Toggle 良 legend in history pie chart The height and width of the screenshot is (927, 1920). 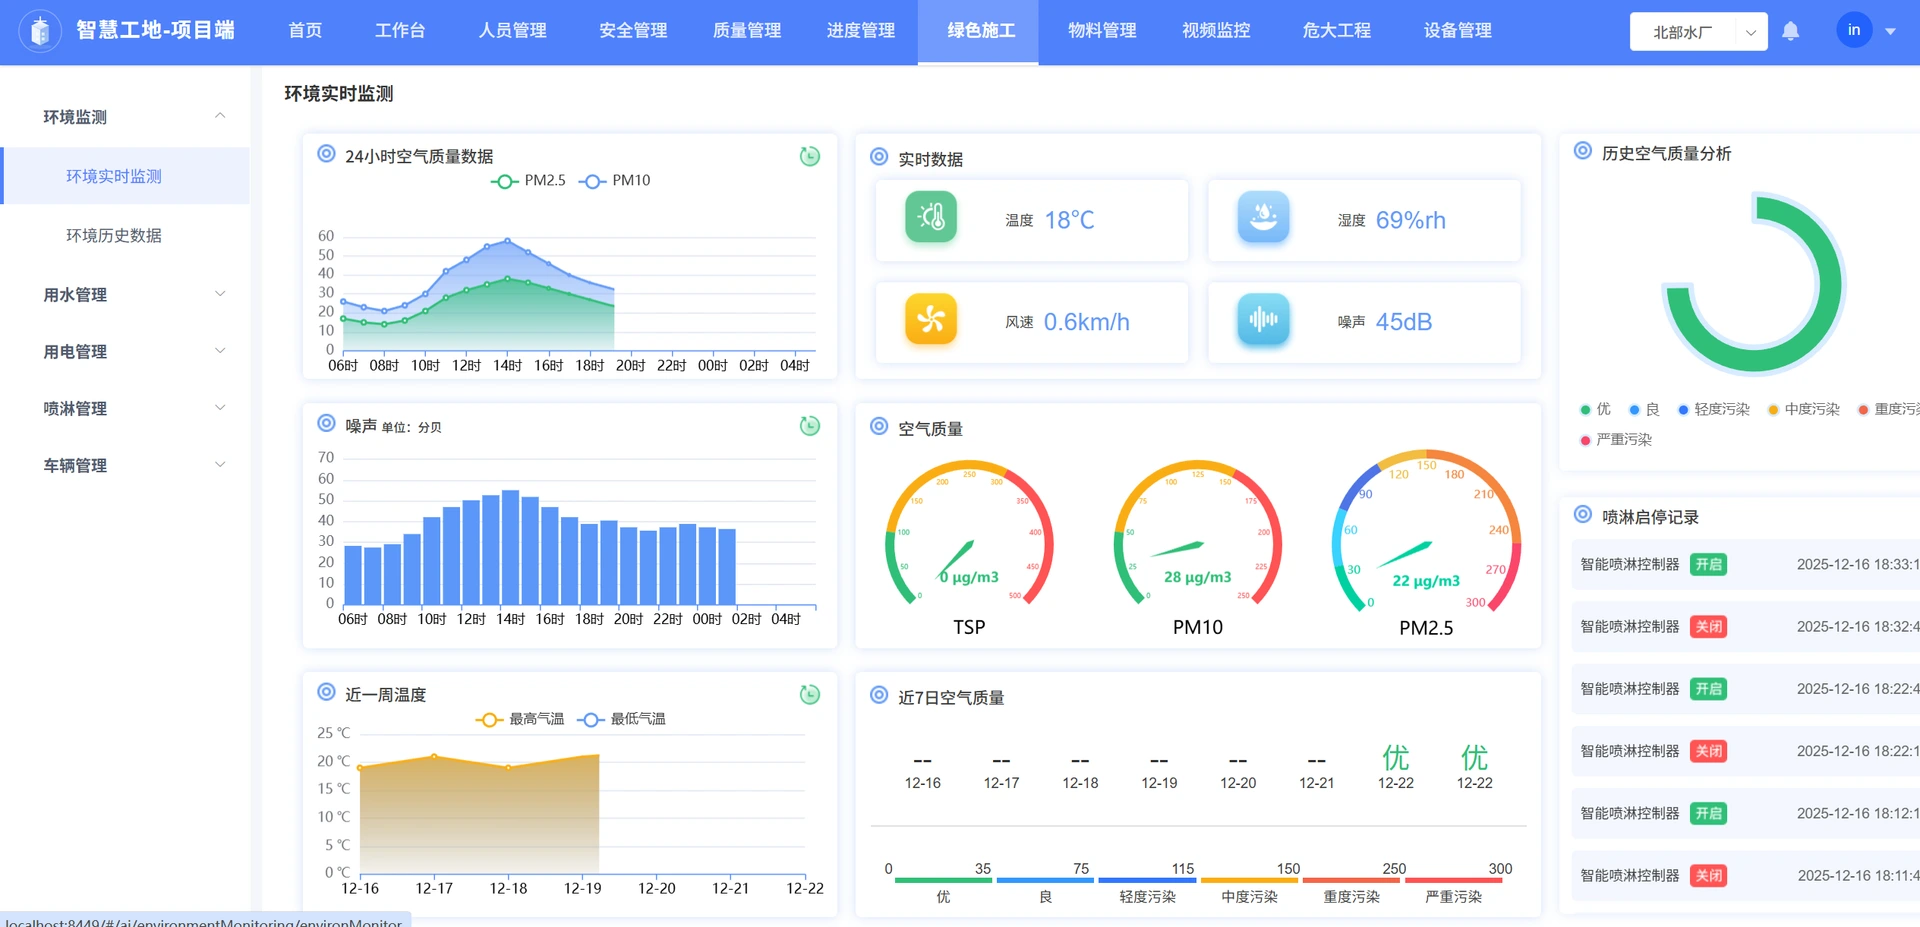[1644, 409]
